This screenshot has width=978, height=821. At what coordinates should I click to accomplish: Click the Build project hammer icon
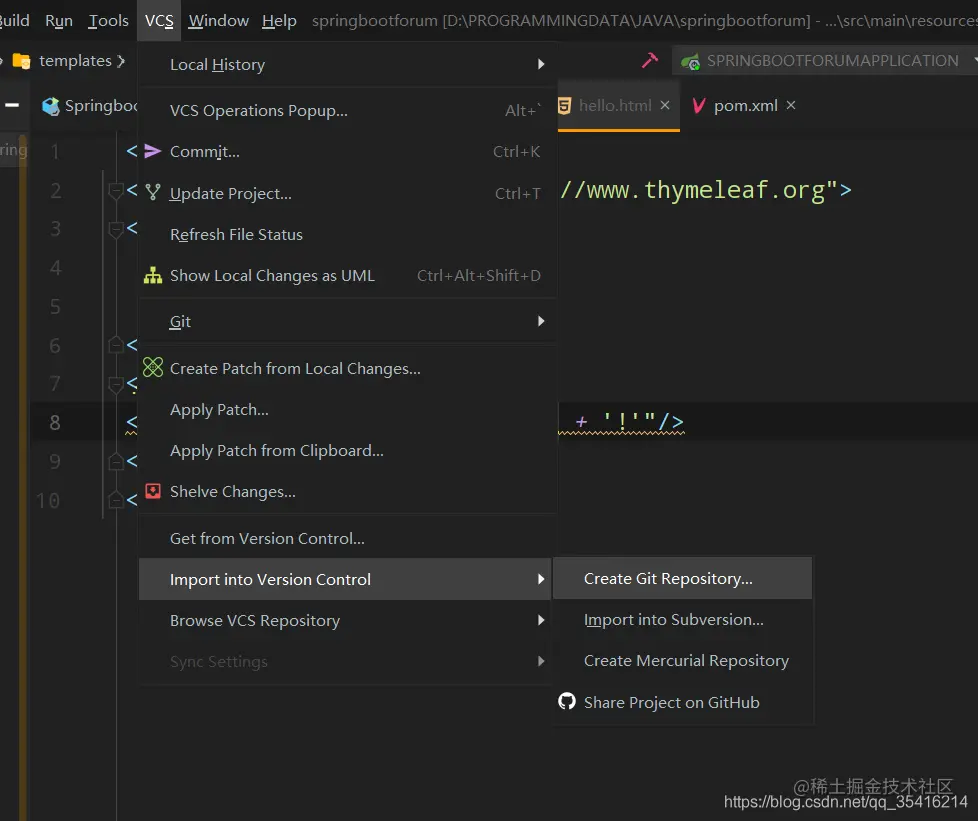[x=650, y=61]
